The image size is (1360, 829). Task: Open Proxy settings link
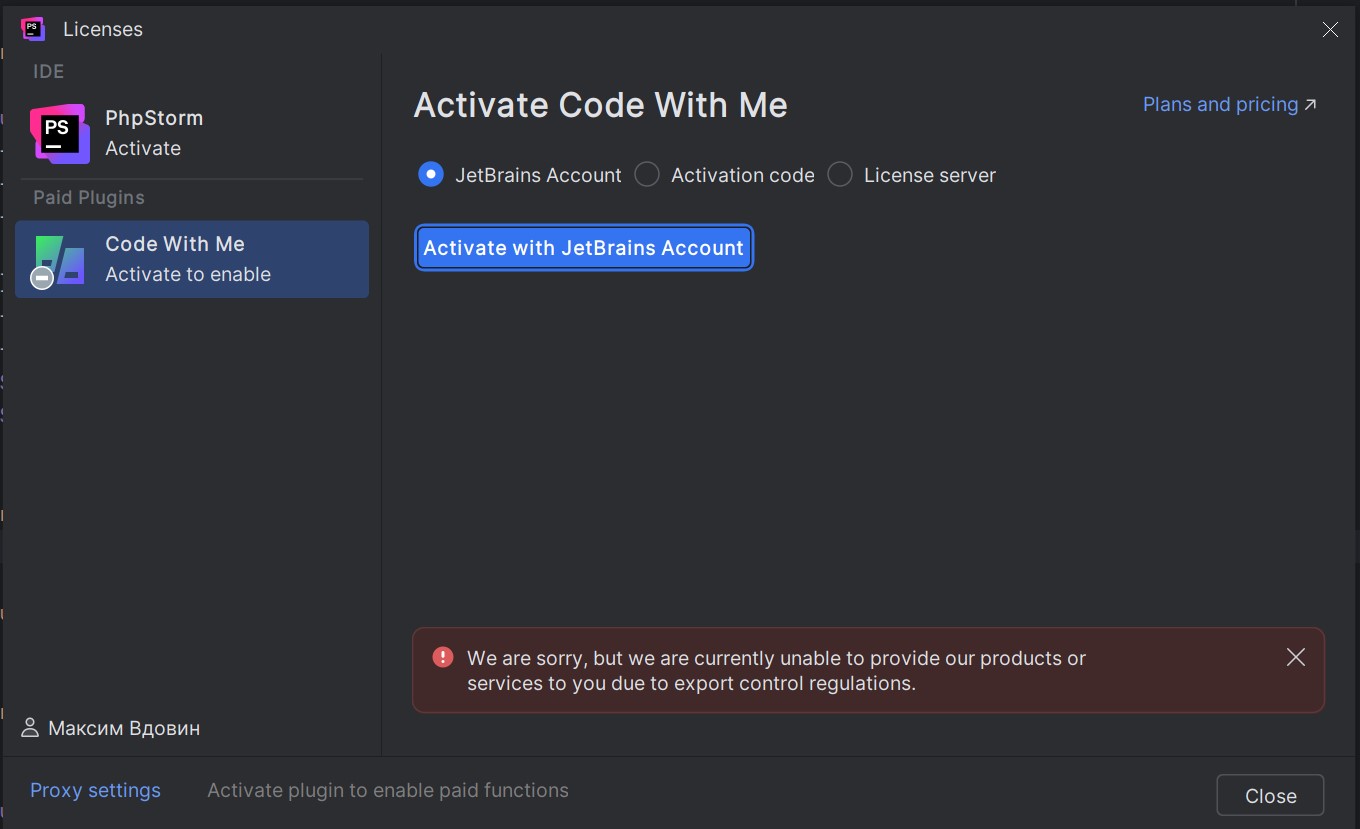95,790
